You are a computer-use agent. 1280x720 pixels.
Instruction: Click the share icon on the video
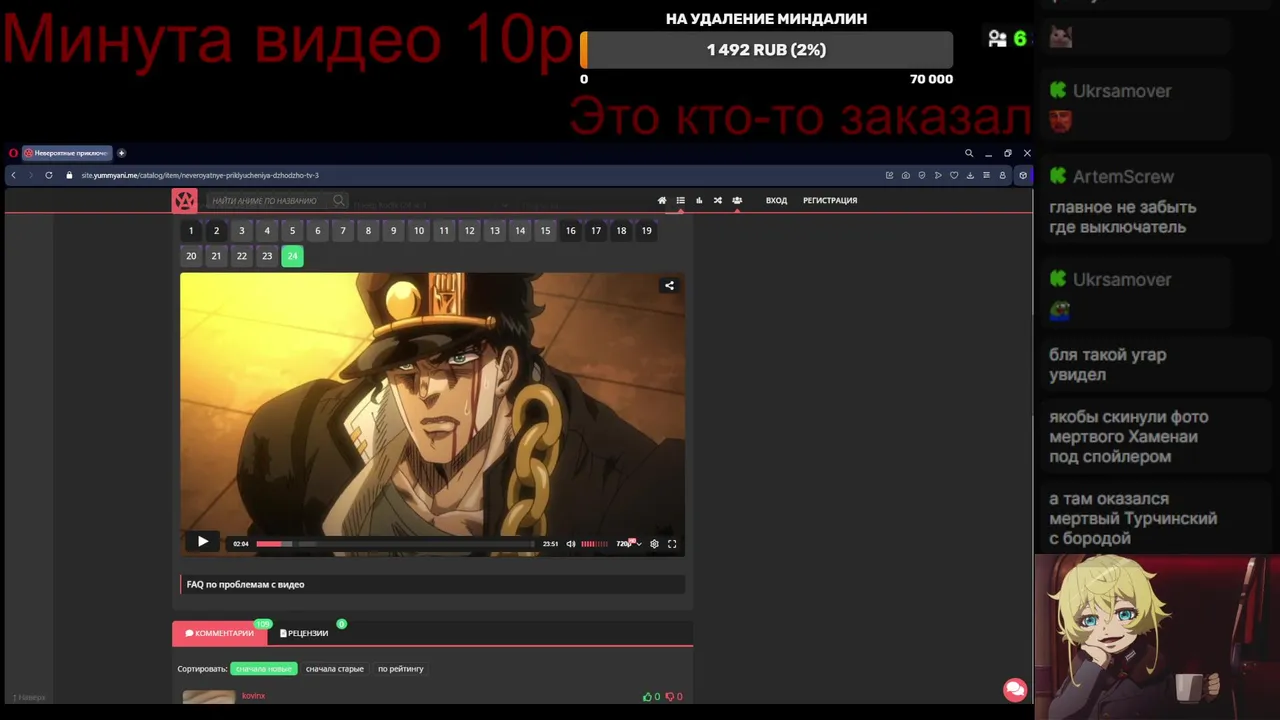tap(669, 286)
